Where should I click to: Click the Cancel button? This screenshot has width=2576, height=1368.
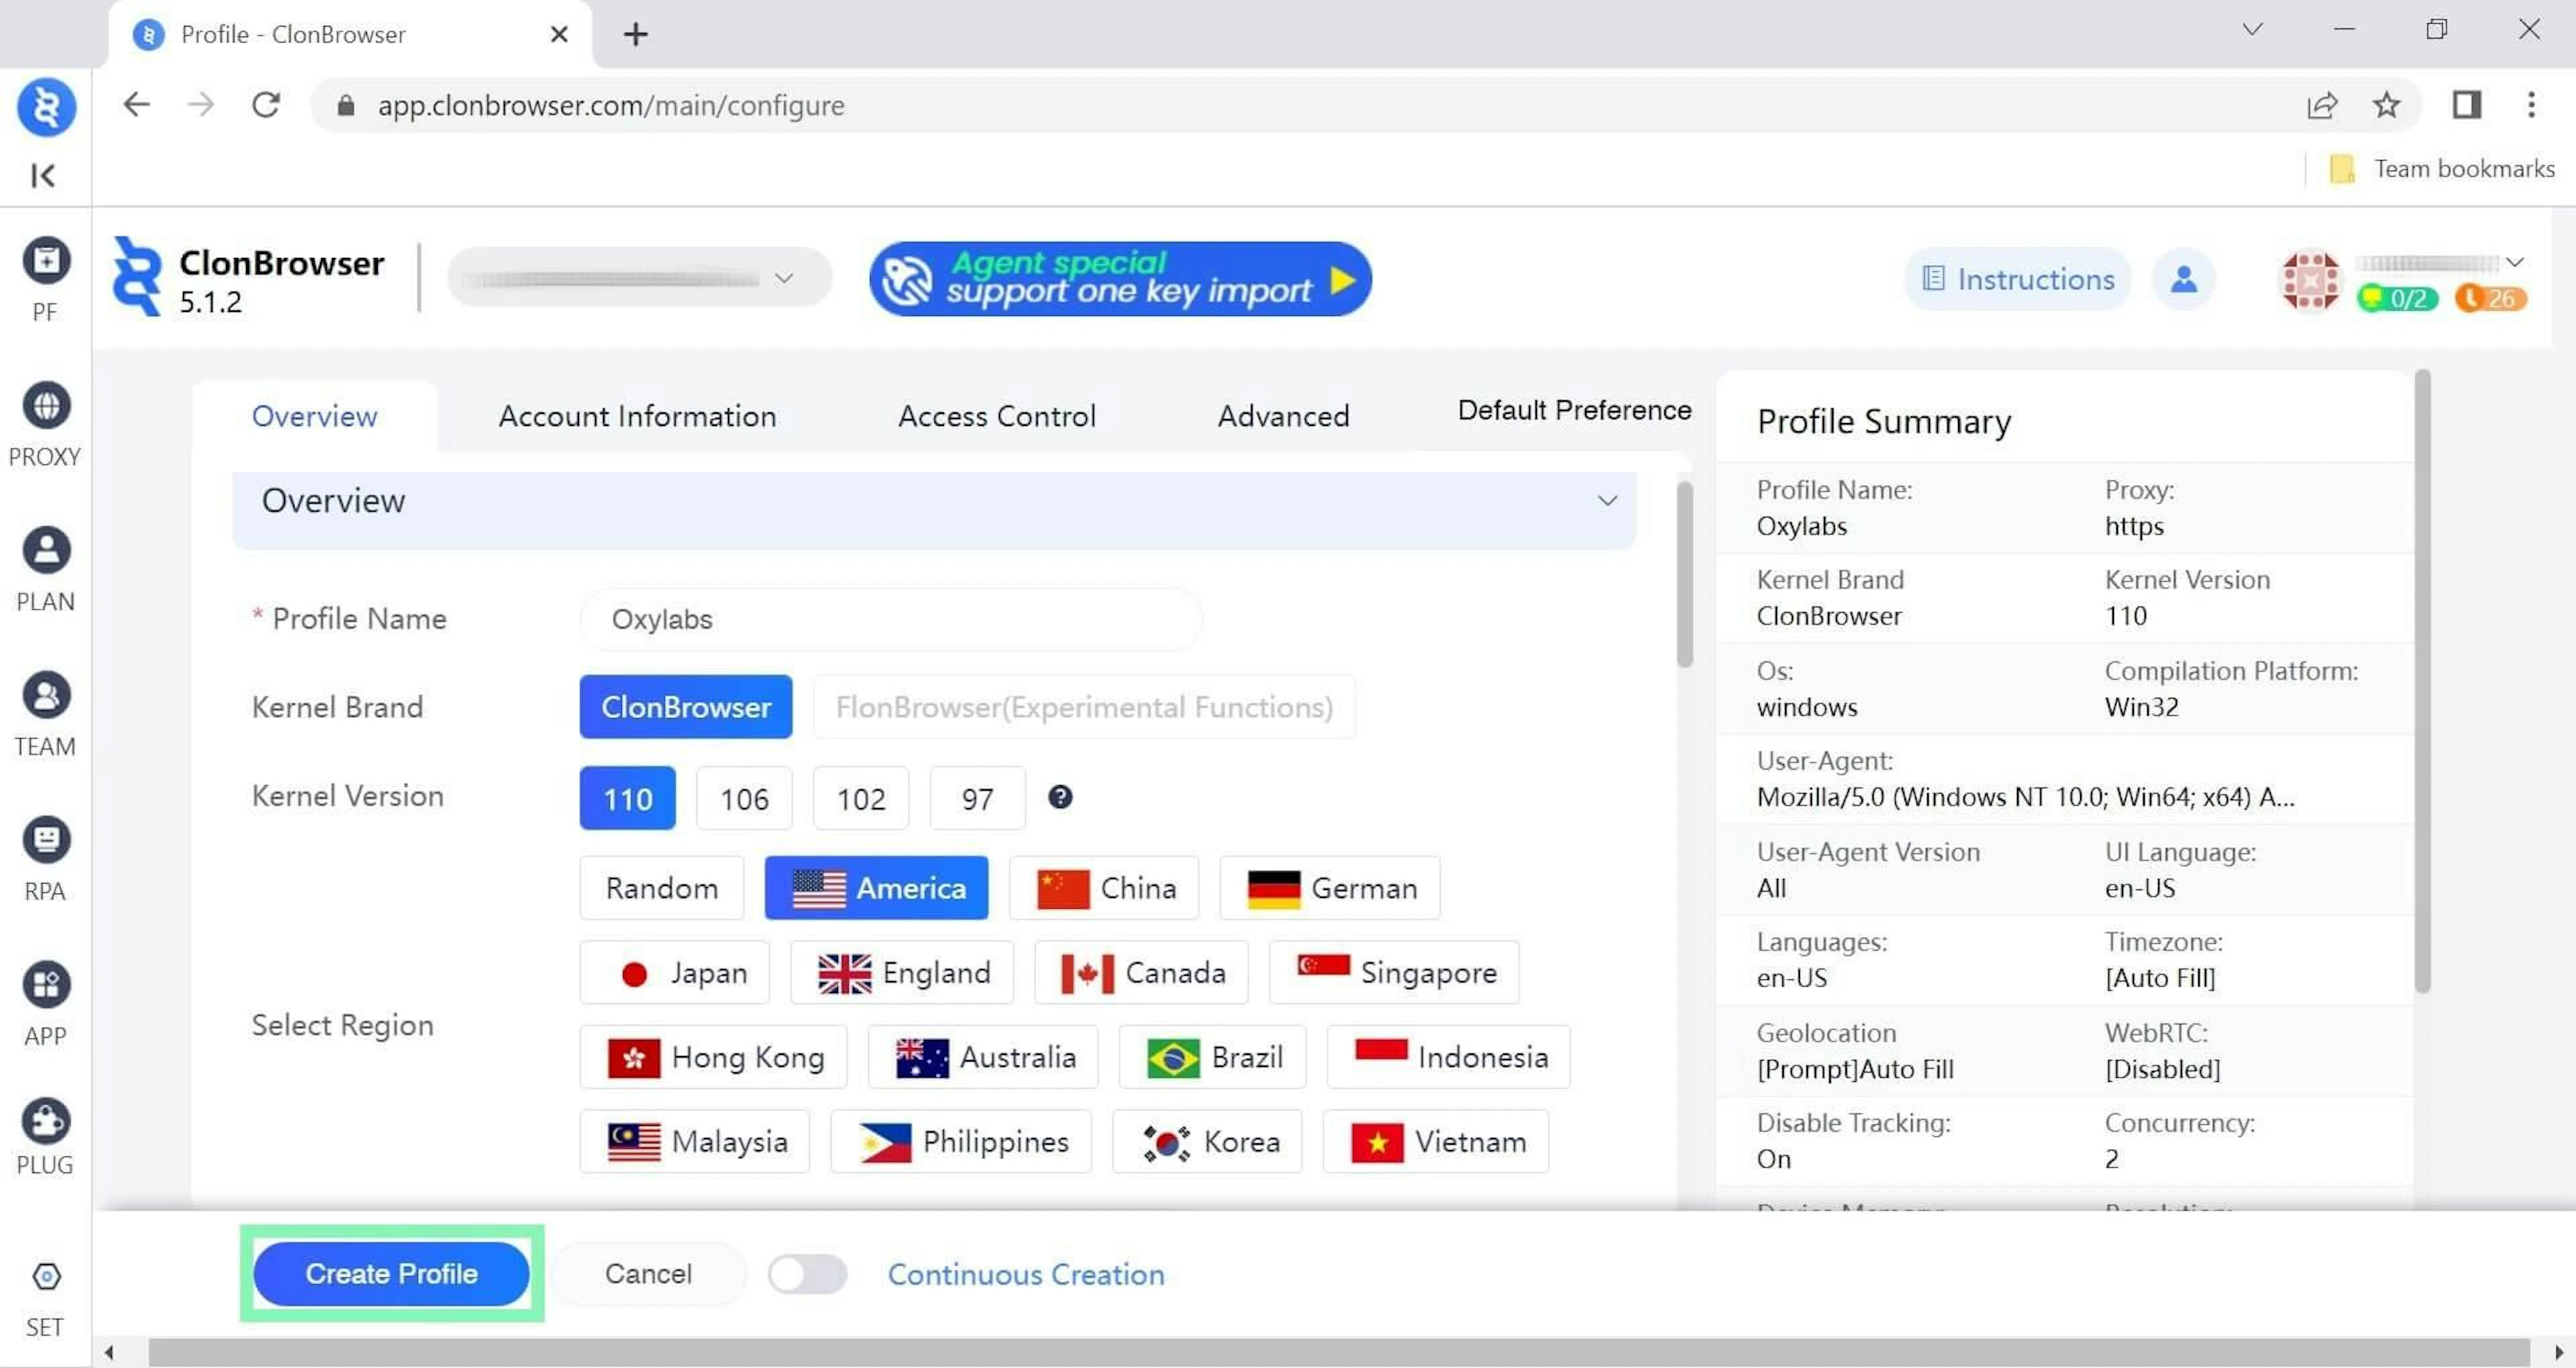648,1274
